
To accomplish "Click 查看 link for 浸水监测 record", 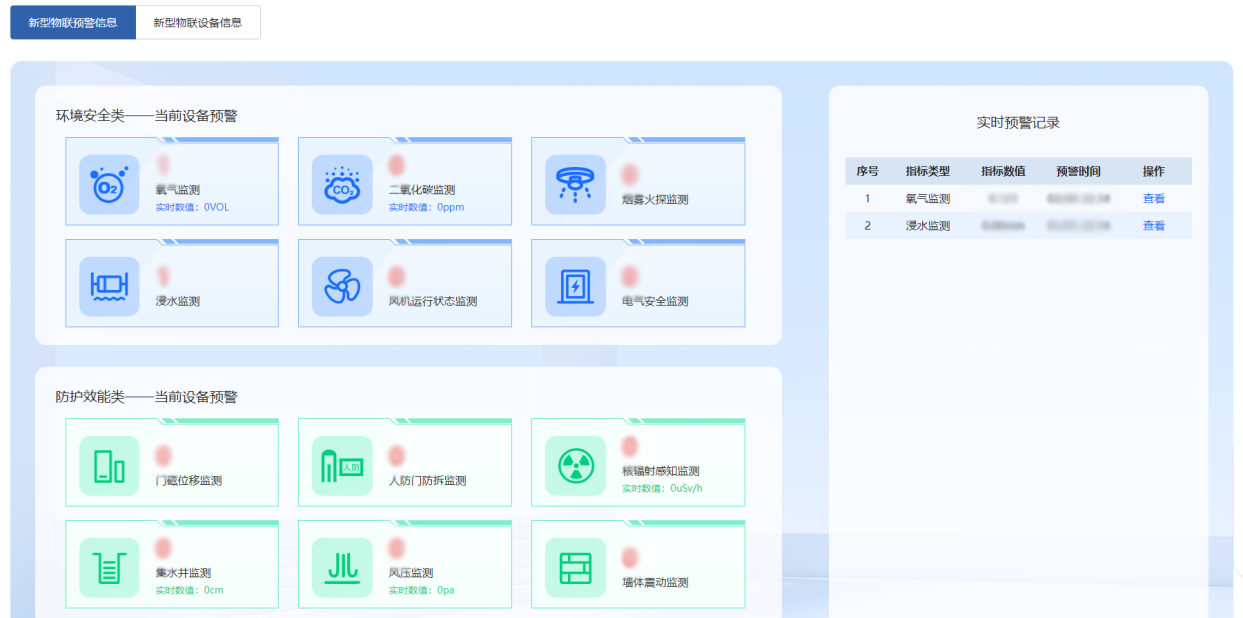I will click(1154, 226).
